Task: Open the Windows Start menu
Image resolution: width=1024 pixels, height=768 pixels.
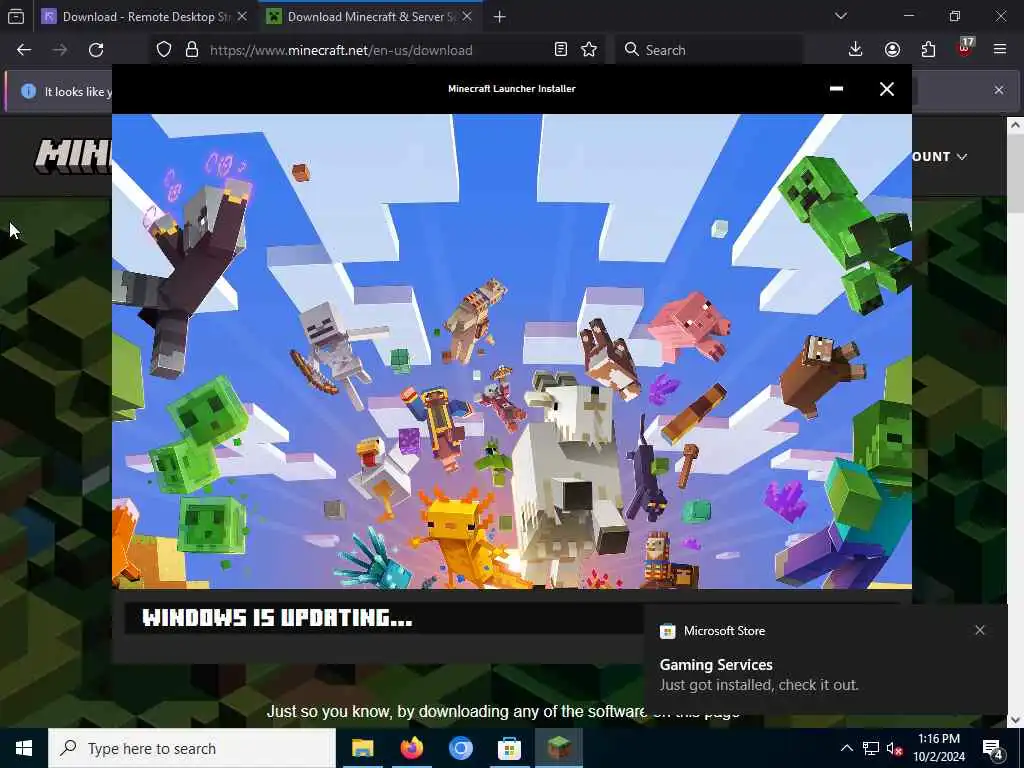Action: pos(24,748)
